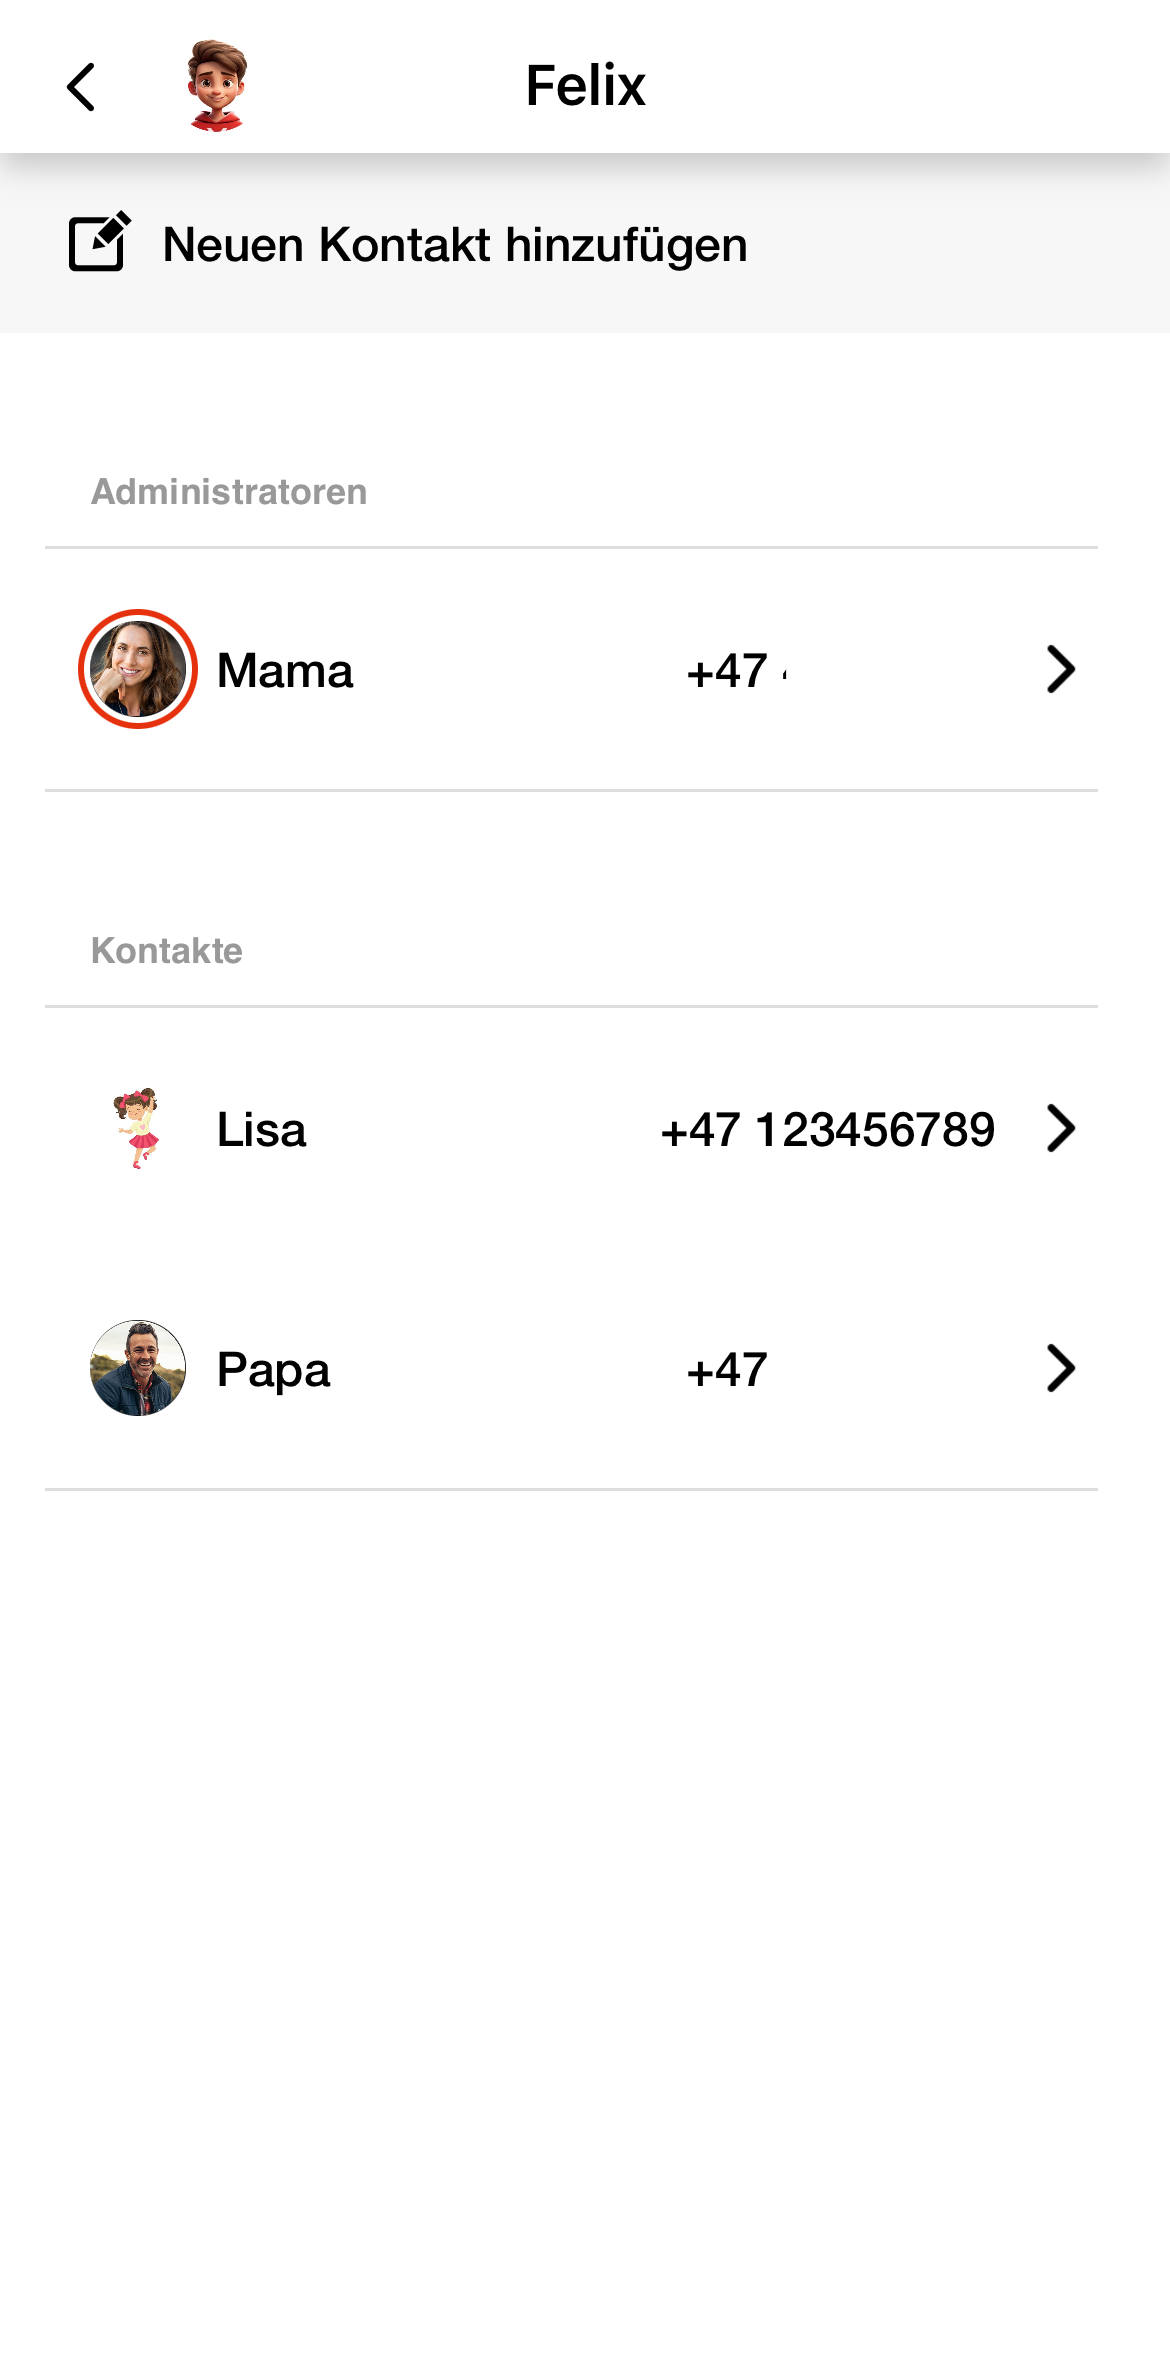
Task: Tap Lisa's dancing girl avatar
Action: (x=138, y=1128)
